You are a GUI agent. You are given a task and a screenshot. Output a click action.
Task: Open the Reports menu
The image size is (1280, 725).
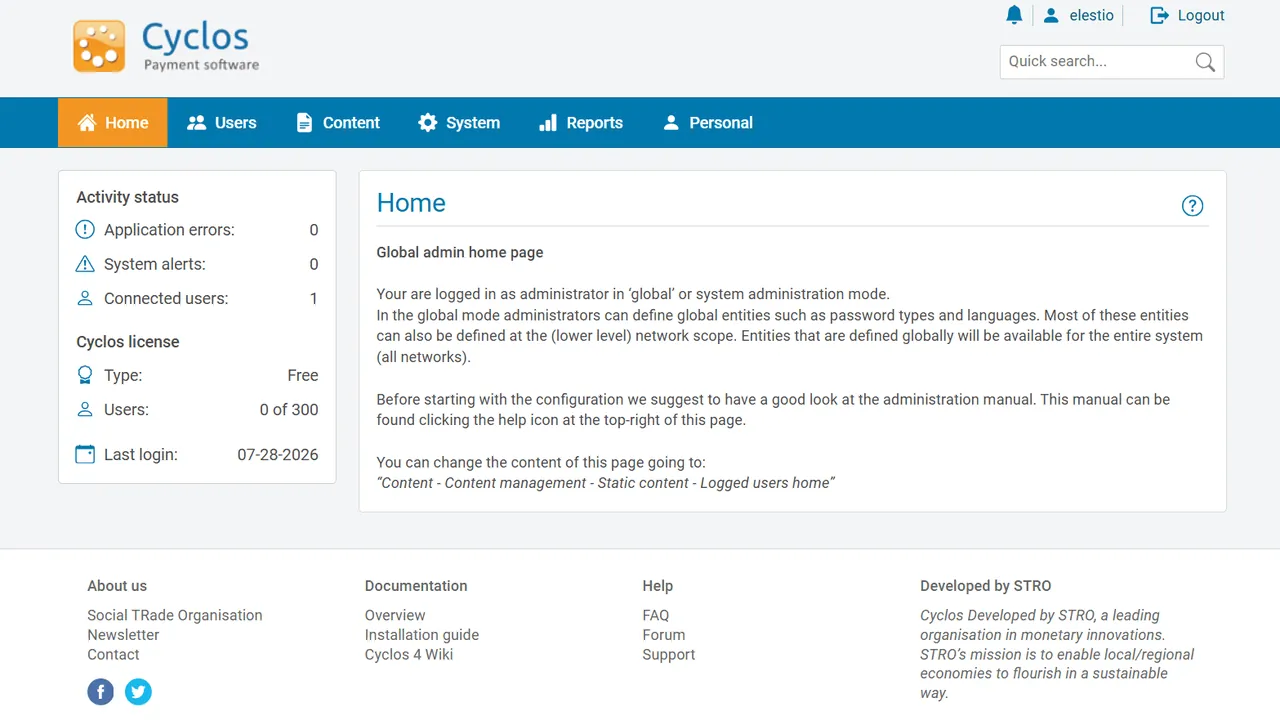581,123
